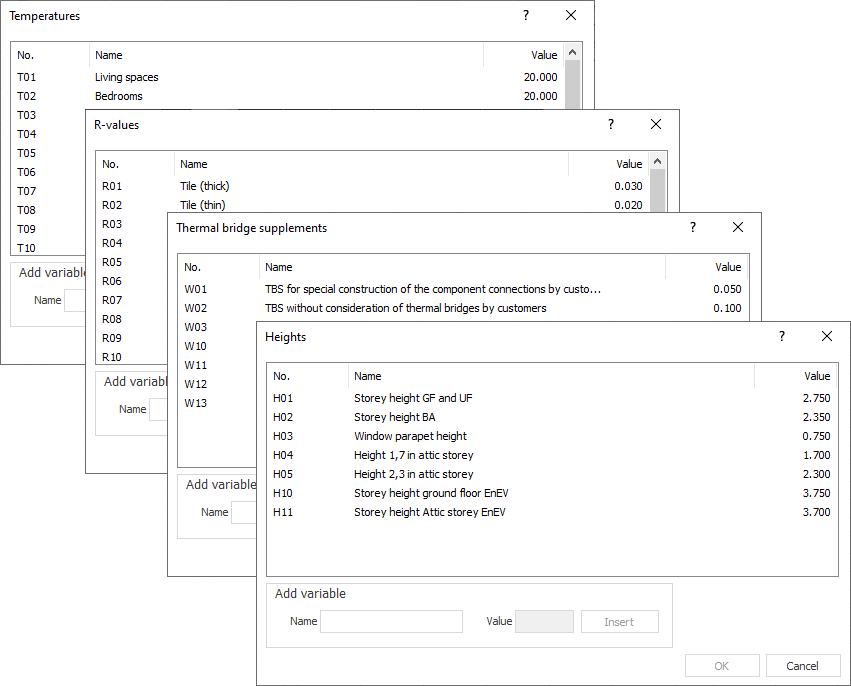Select row H10 Storey height ground floor EnEV

coord(551,493)
